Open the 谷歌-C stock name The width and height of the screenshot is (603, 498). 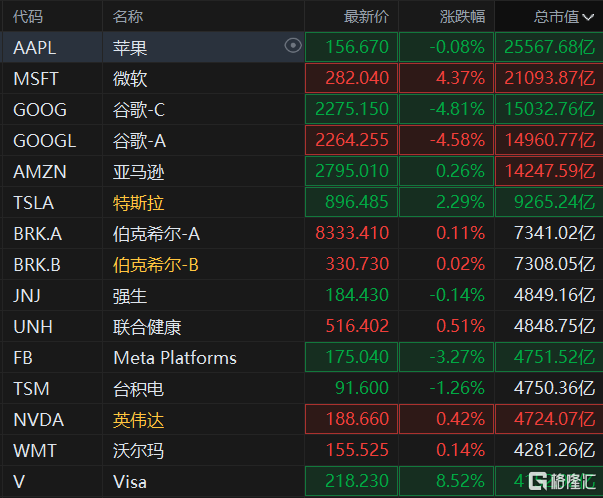(139, 110)
